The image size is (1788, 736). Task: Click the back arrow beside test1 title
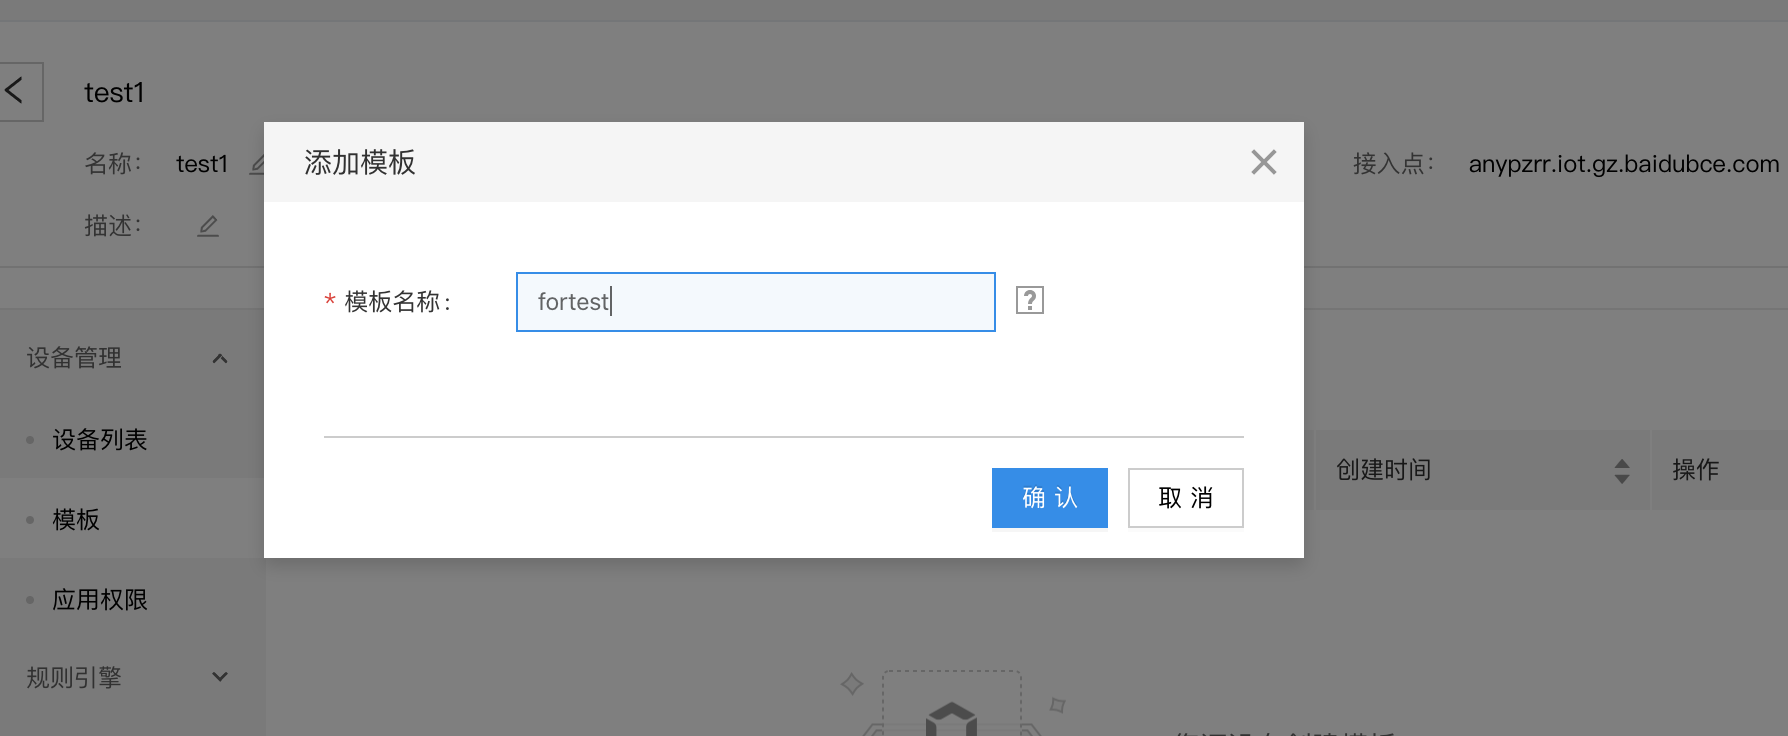click(x=17, y=92)
